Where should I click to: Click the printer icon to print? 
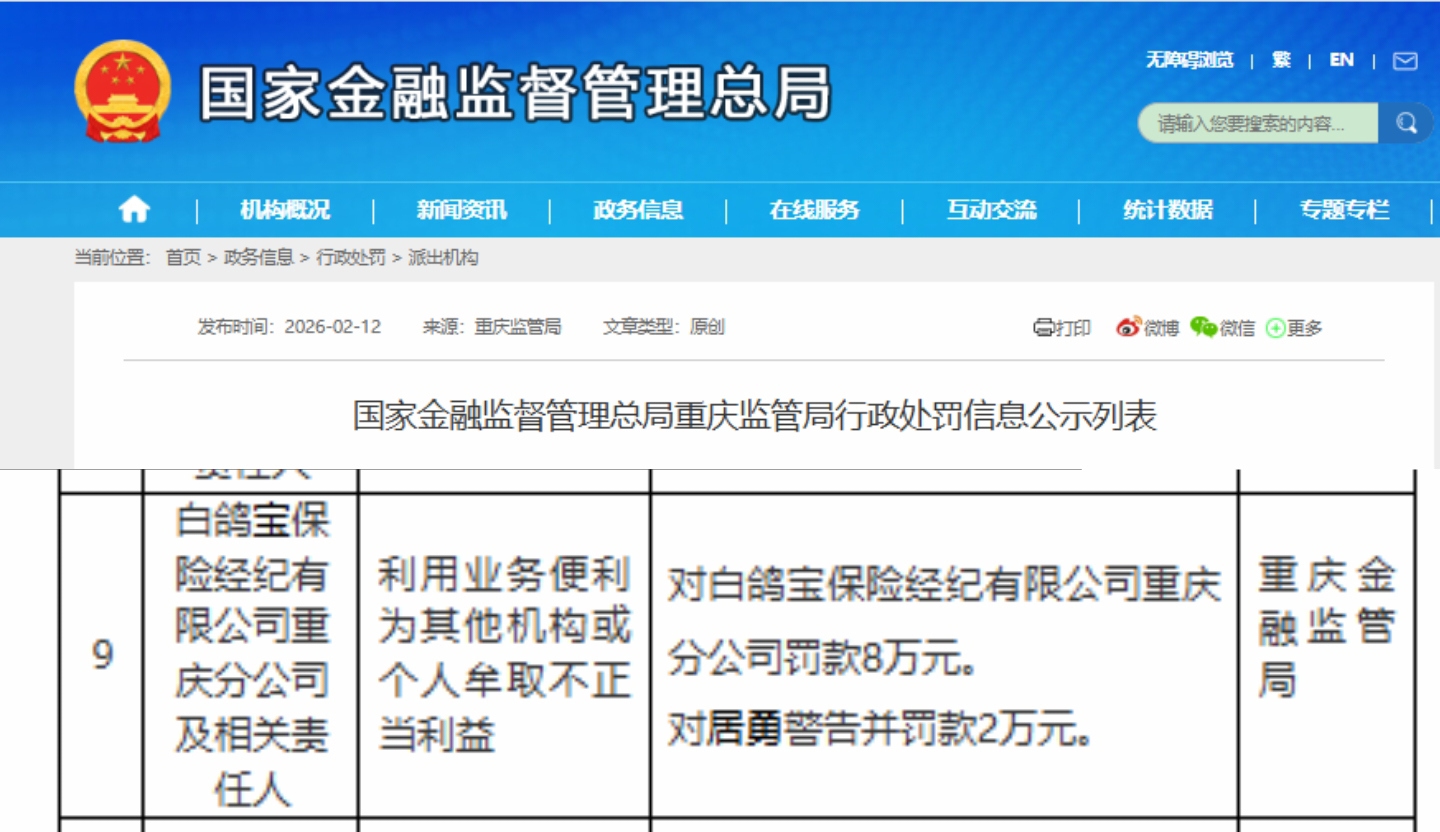pos(1043,328)
